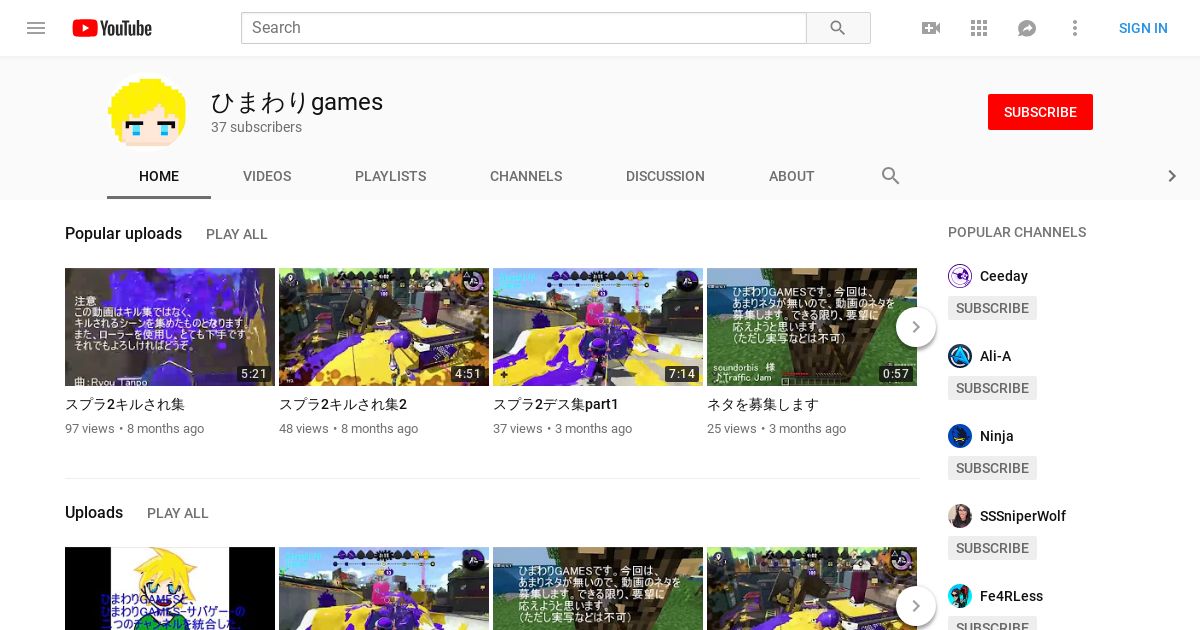Screen dimensions: 1200x630
Task: Open the 5:21 スプラ2キルされ集 thumbnail
Action: tap(170, 327)
